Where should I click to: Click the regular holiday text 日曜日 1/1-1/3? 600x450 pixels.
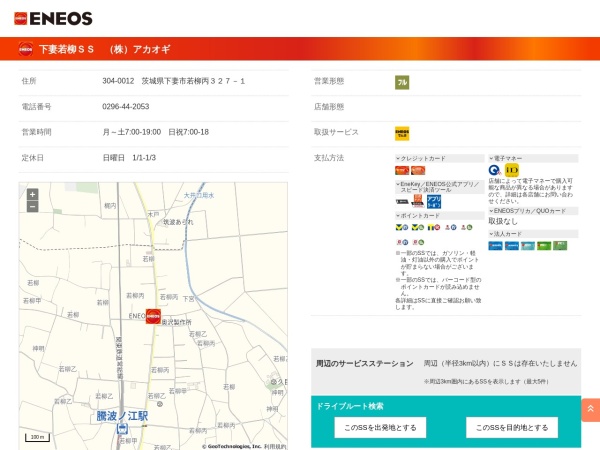[x=129, y=158]
